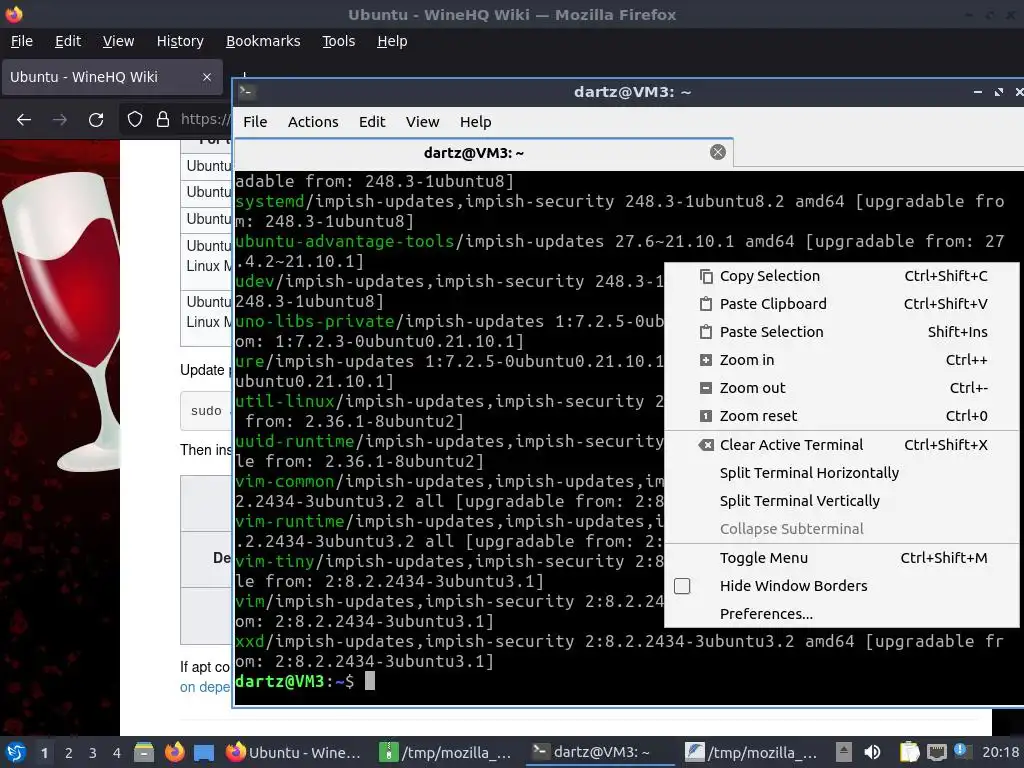Activate Ubuntu - Wine... taskbar window button
The height and width of the screenshot is (768, 1024).
point(294,753)
